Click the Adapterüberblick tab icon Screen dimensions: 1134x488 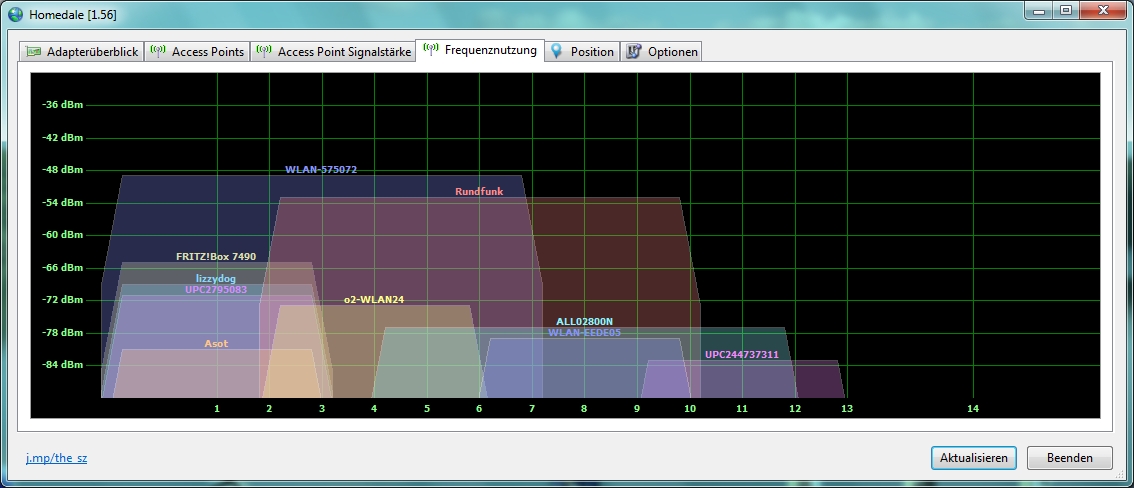tap(33, 52)
